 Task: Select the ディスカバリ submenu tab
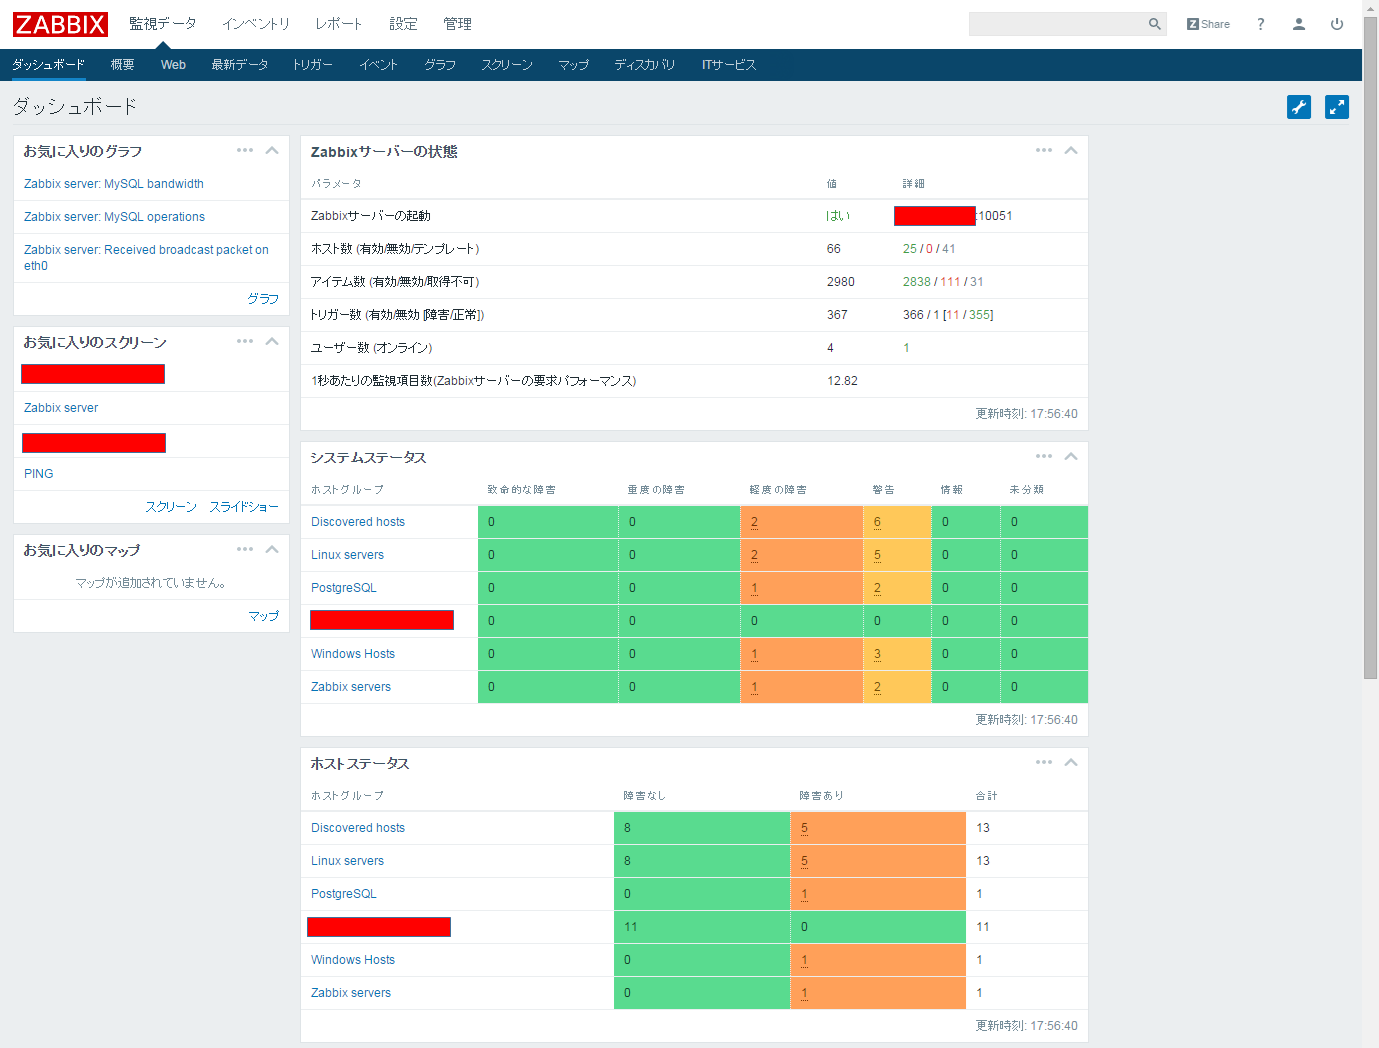(645, 65)
